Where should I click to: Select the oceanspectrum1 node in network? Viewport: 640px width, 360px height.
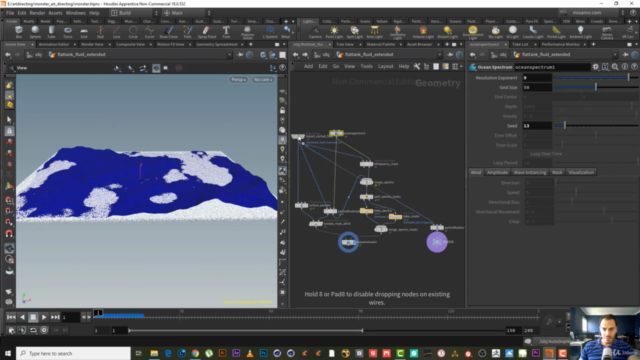click(336, 133)
